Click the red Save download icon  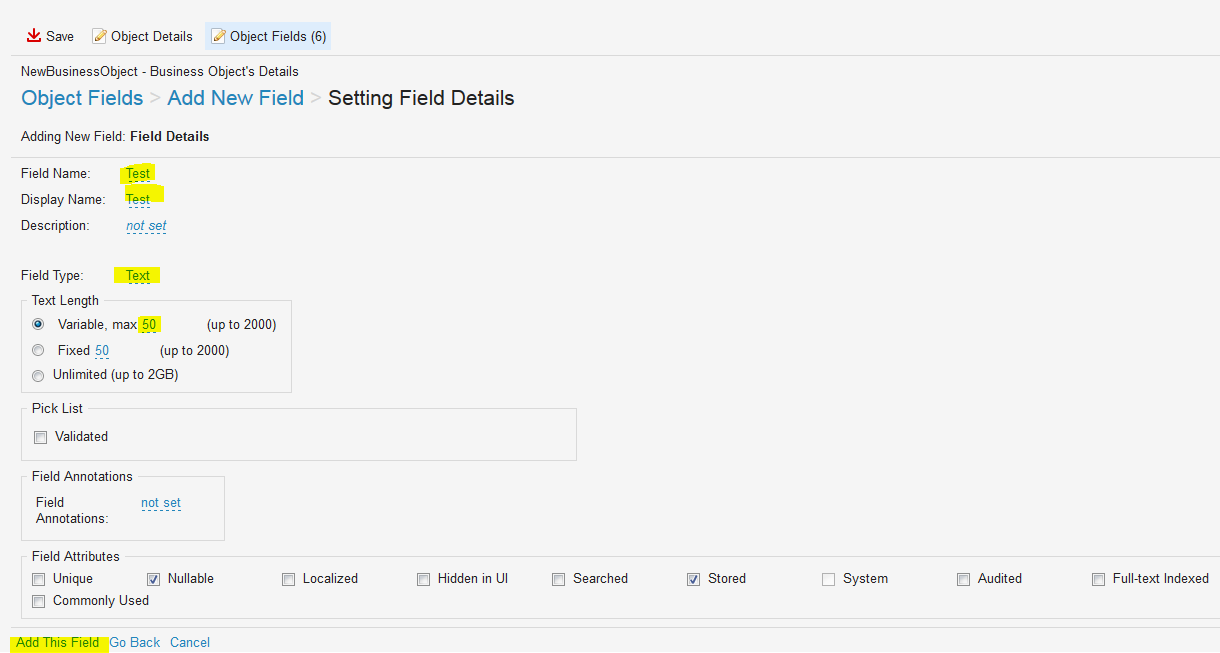coord(34,36)
